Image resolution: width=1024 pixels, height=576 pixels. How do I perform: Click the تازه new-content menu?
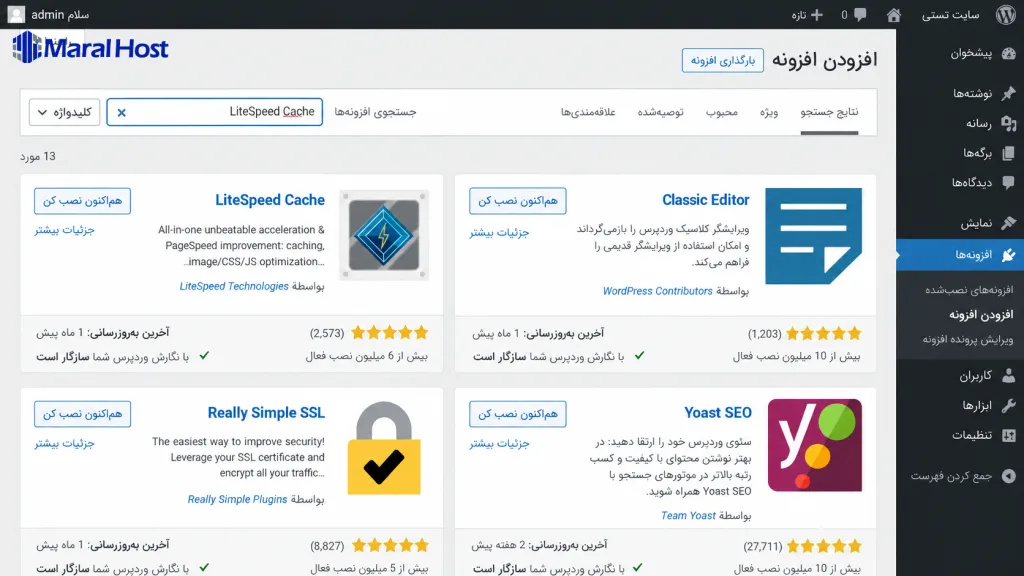pyautogui.click(x=807, y=14)
